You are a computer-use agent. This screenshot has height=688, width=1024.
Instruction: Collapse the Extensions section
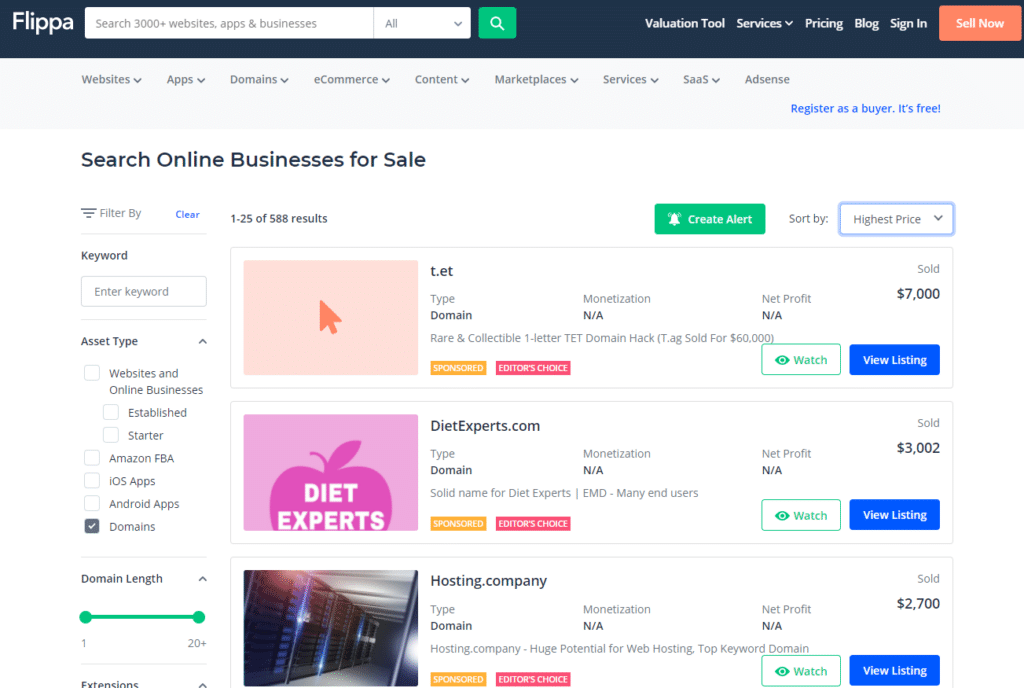click(202, 683)
